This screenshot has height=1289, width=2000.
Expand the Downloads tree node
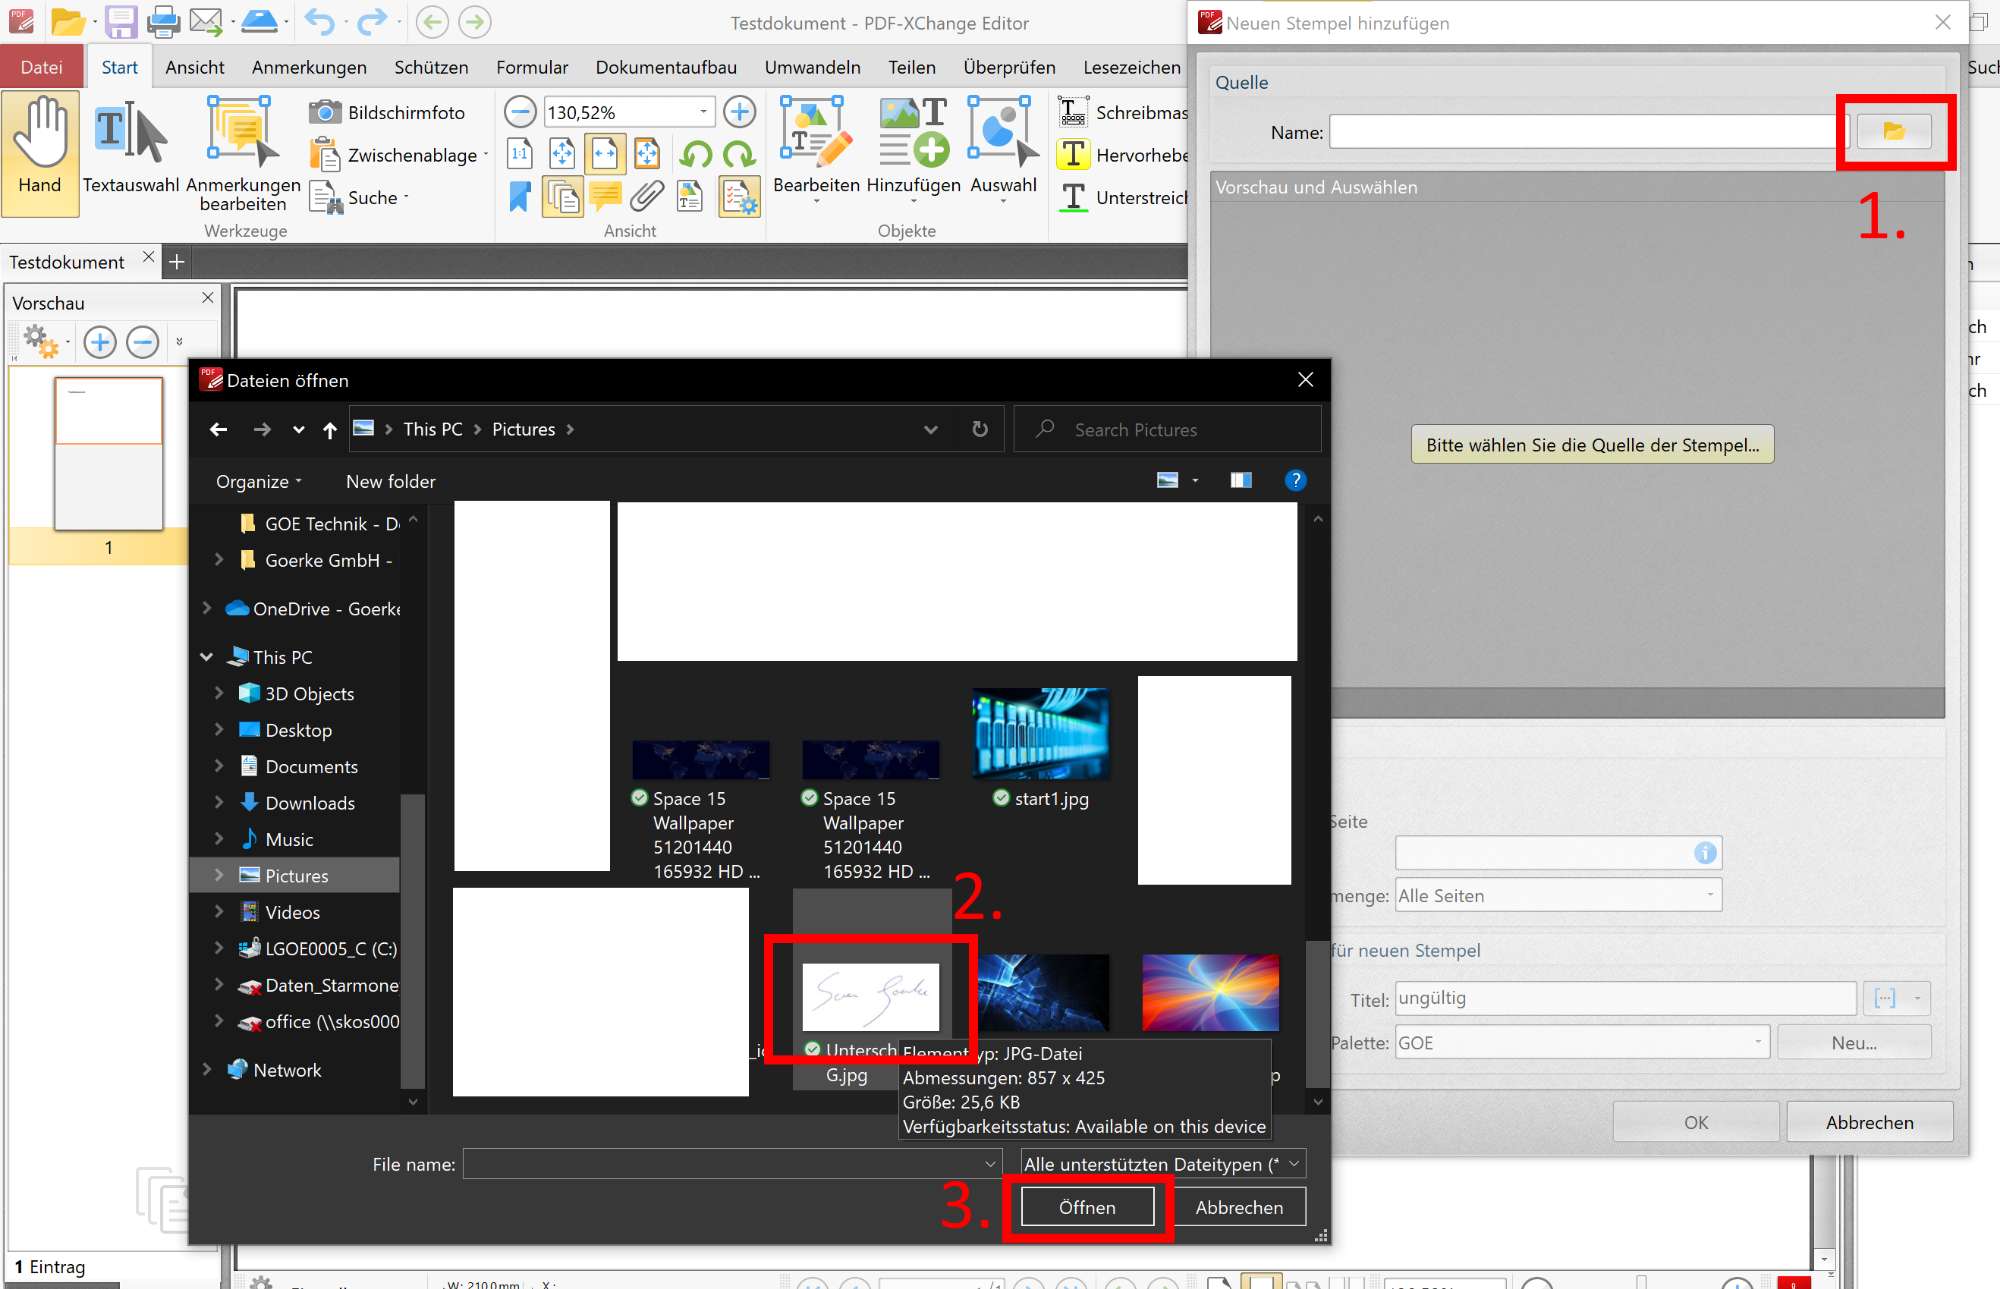tap(218, 802)
